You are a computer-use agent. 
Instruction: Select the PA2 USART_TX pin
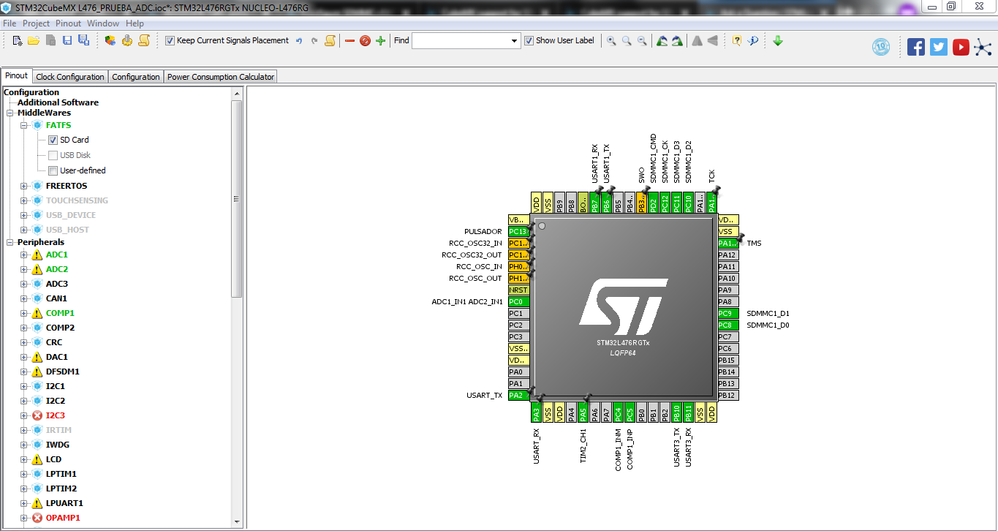coord(517,395)
